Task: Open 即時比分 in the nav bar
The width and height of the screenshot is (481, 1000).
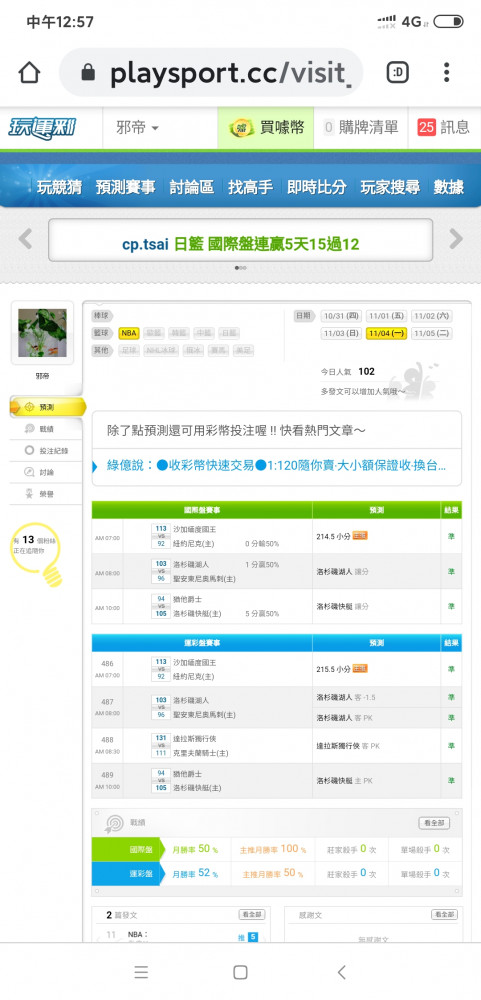Action: (317, 187)
